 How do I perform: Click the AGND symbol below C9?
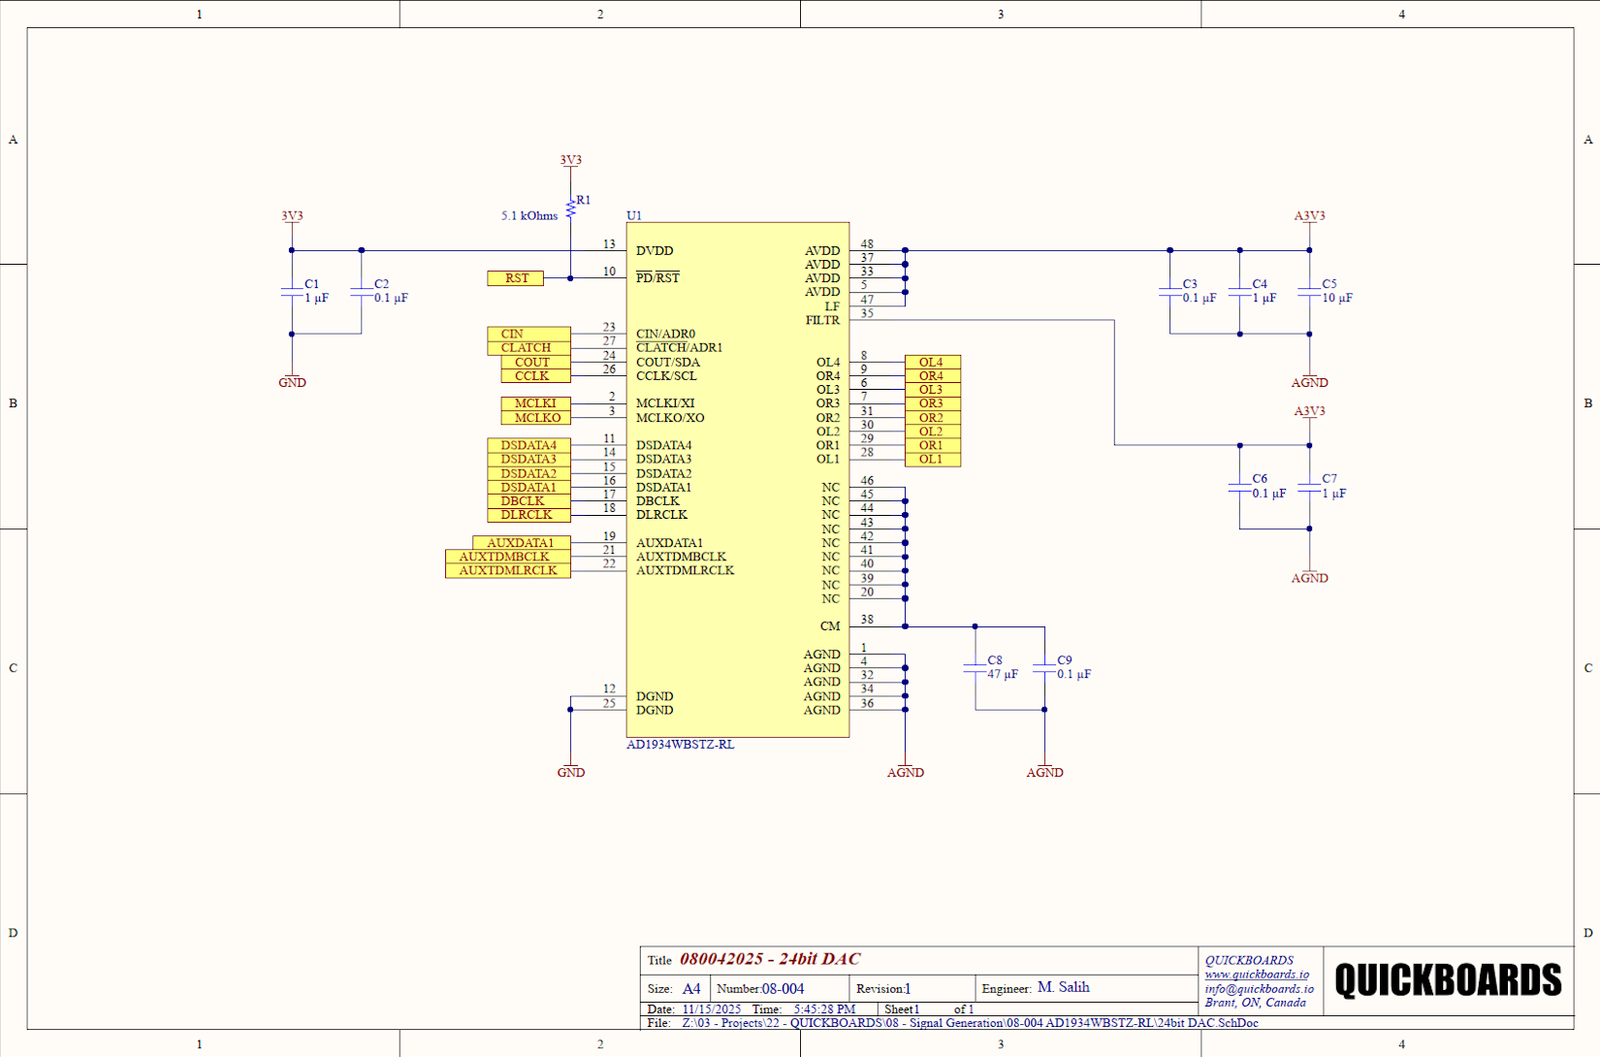[x=1044, y=771]
